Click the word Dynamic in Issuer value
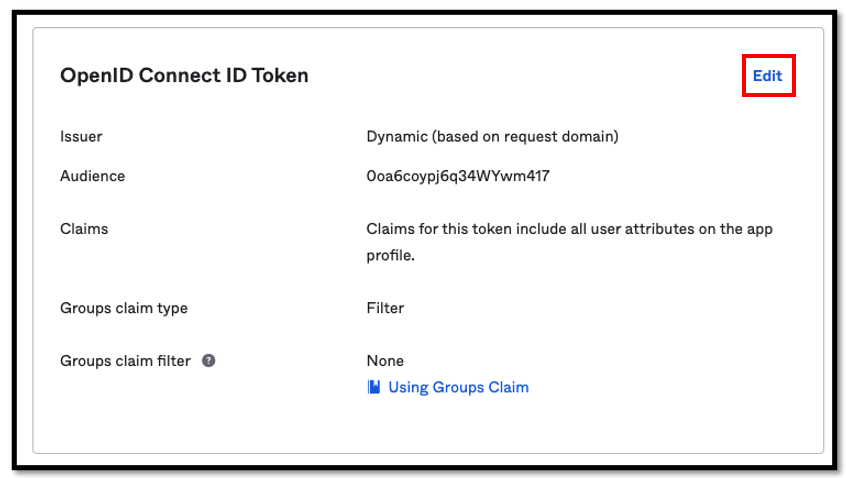This screenshot has height=478, width=846. click(x=397, y=136)
